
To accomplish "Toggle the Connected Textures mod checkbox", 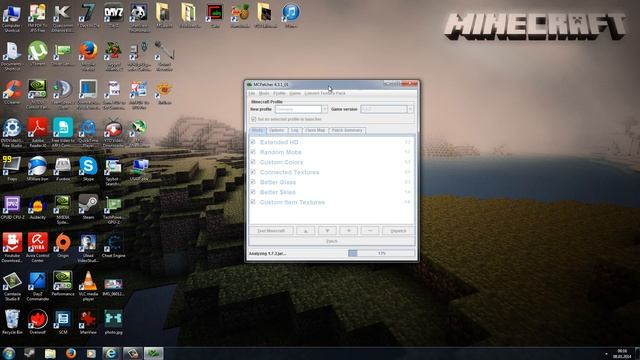I will 253,172.
